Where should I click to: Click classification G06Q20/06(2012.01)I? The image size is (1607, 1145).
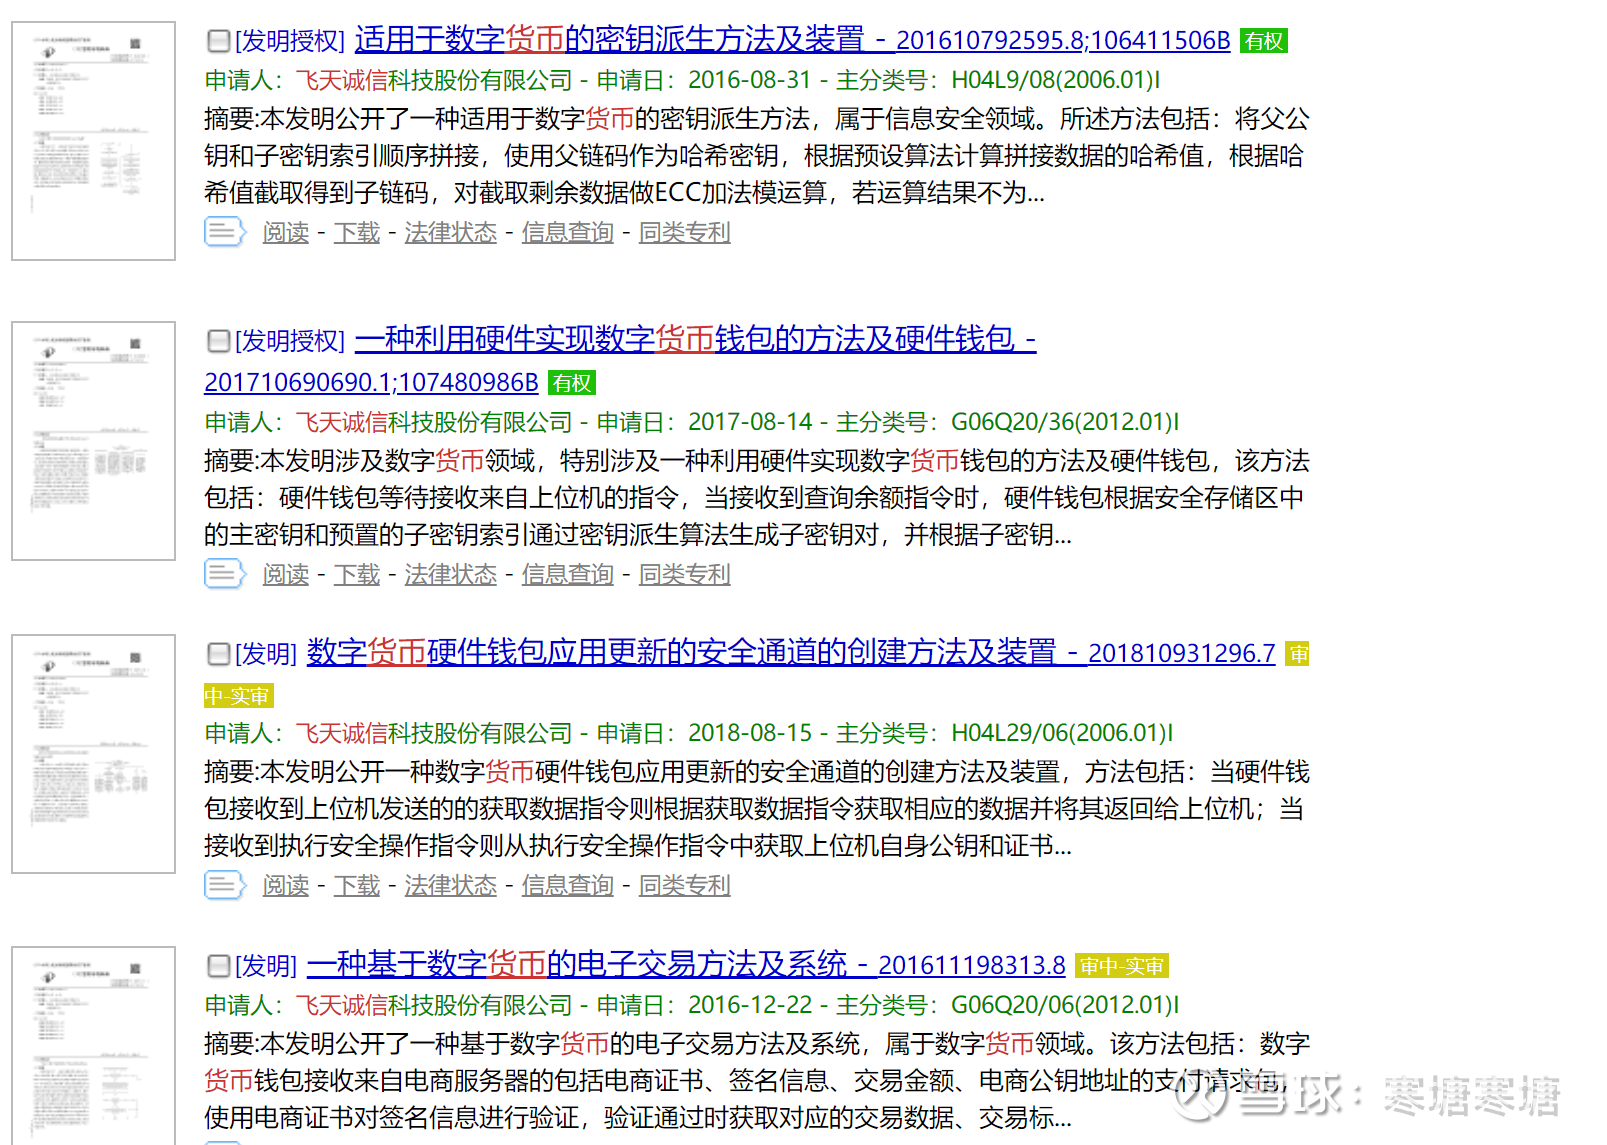click(x=1065, y=1005)
